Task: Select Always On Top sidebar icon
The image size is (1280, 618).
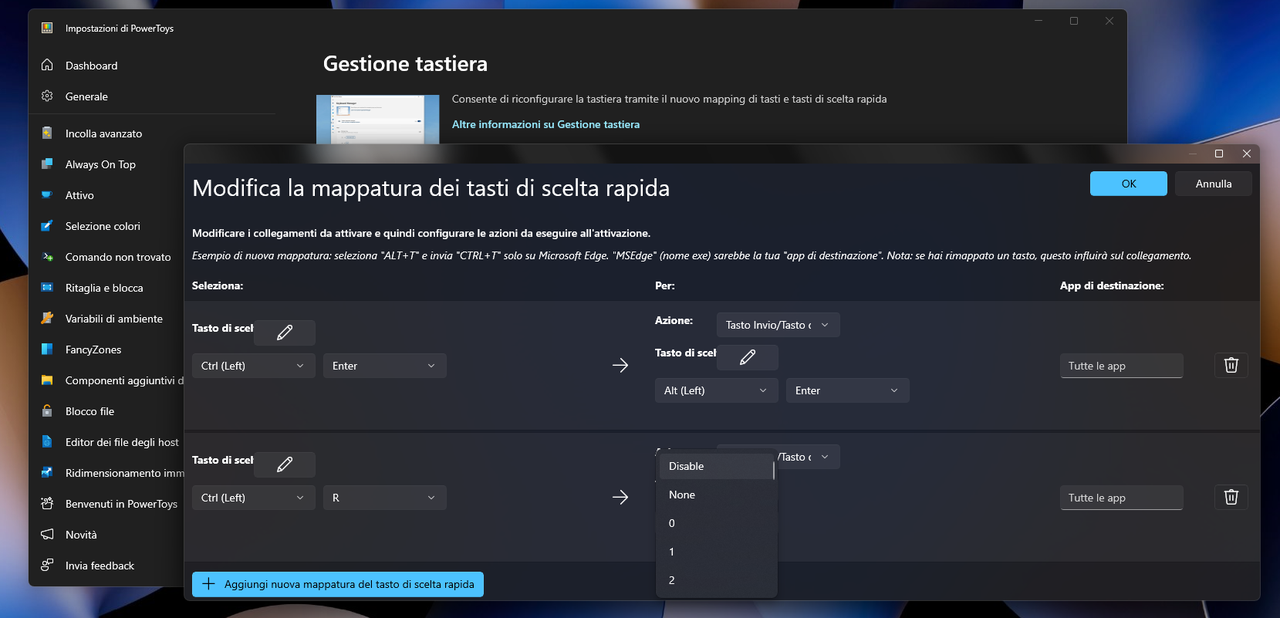Action: click(47, 164)
